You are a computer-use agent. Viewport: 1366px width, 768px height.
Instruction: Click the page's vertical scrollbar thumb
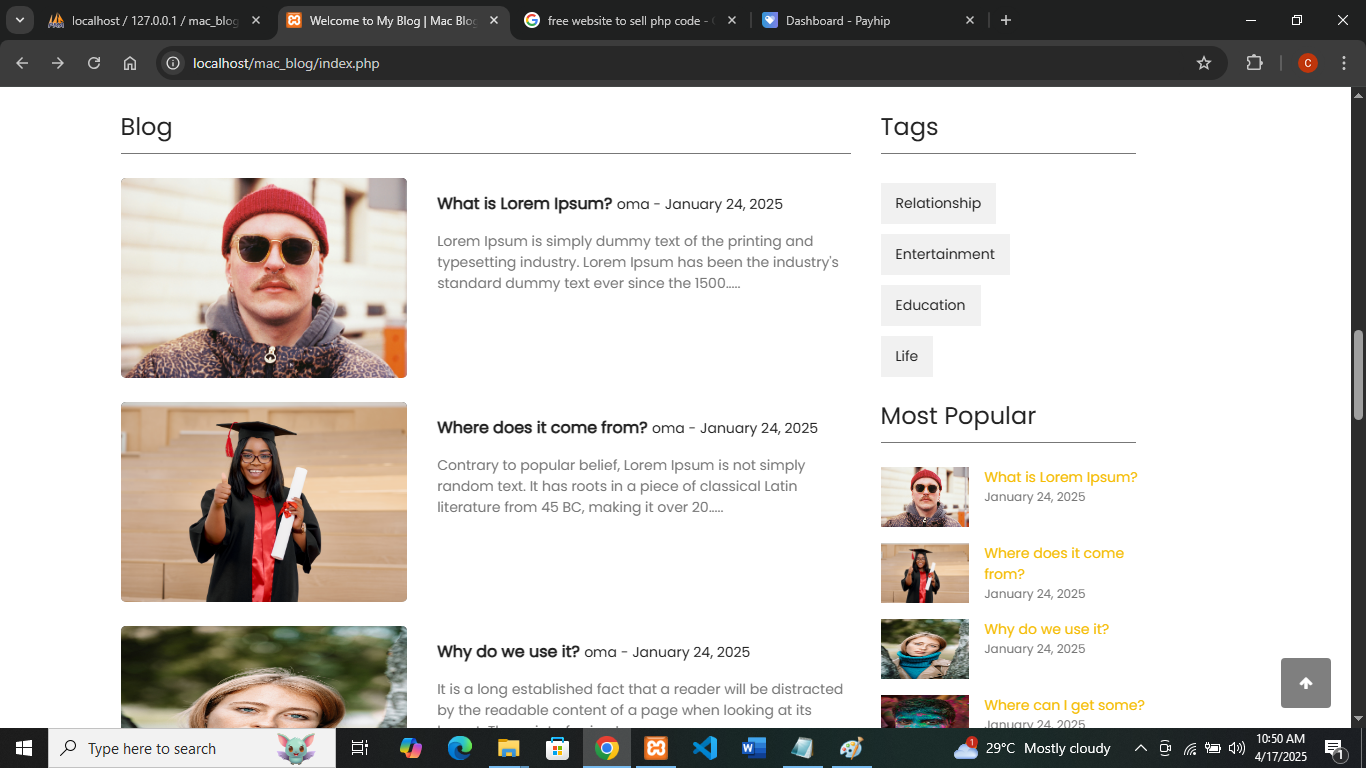point(1358,375)
